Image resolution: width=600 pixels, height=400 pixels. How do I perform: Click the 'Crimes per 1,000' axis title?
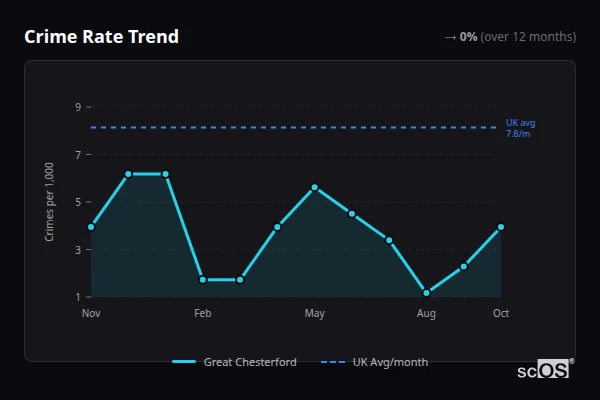click(49, 202)
